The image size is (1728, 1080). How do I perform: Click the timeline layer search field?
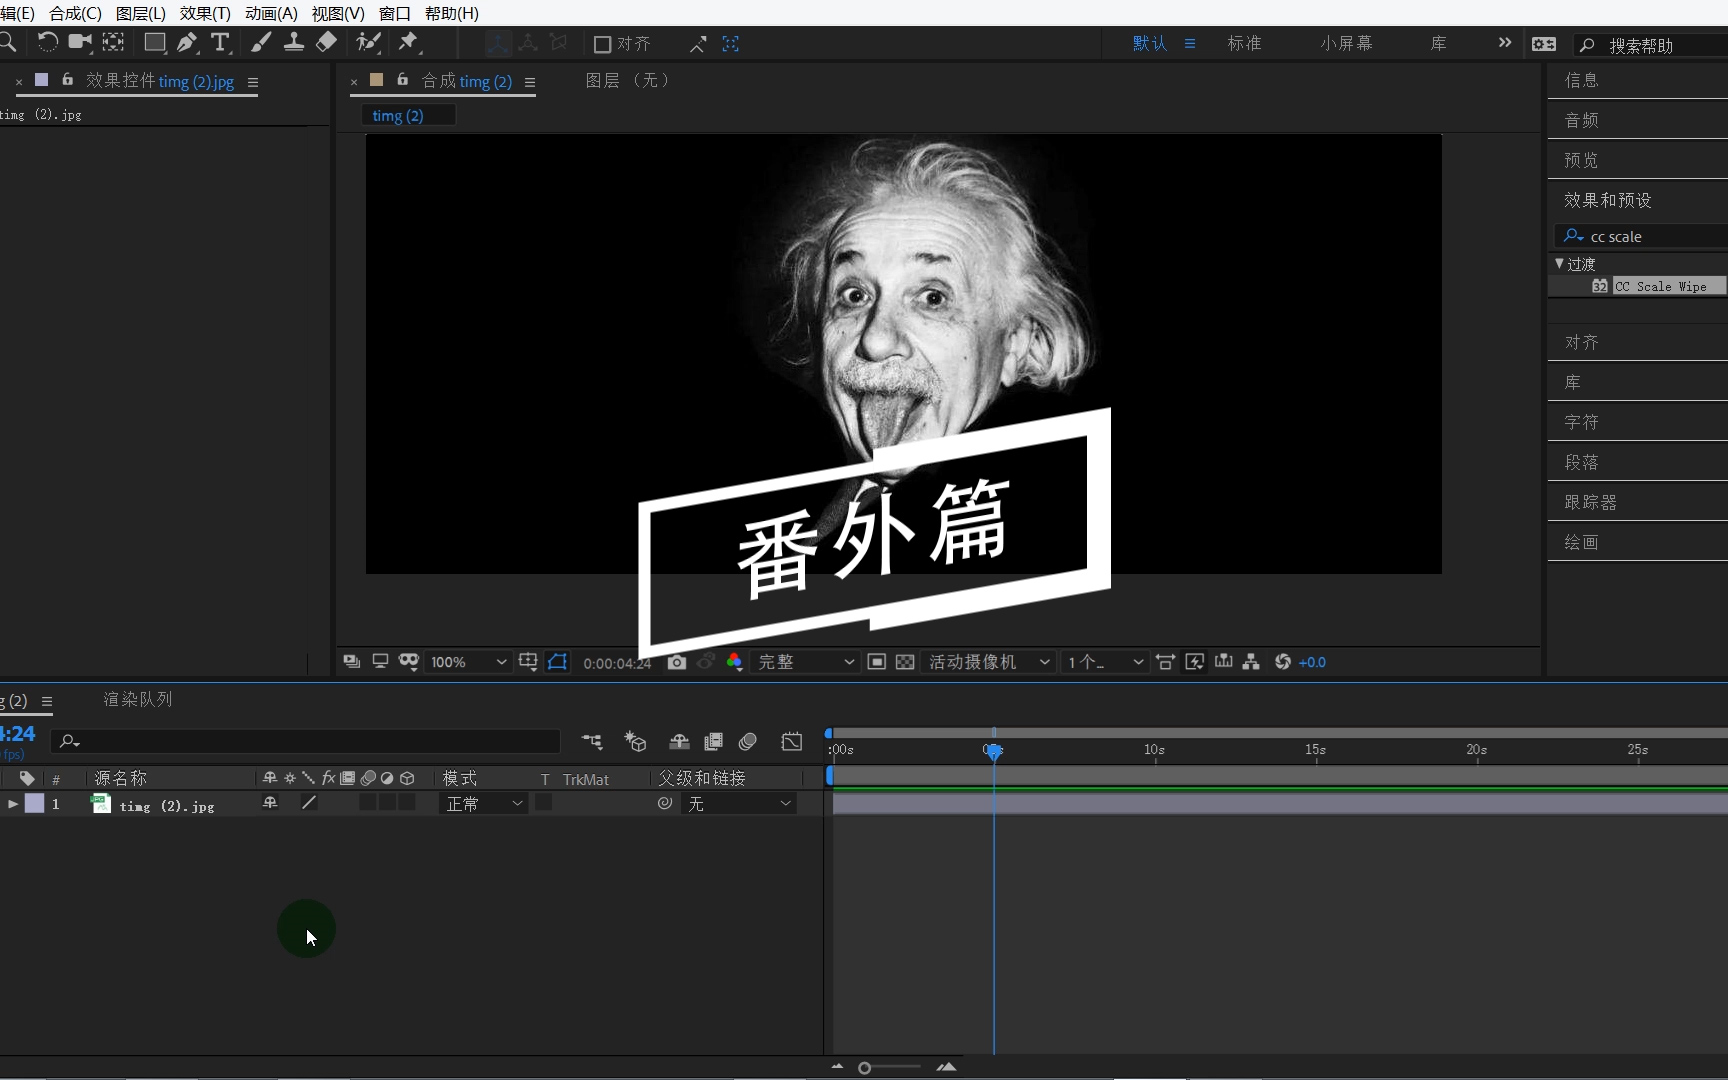coord(305,741)
